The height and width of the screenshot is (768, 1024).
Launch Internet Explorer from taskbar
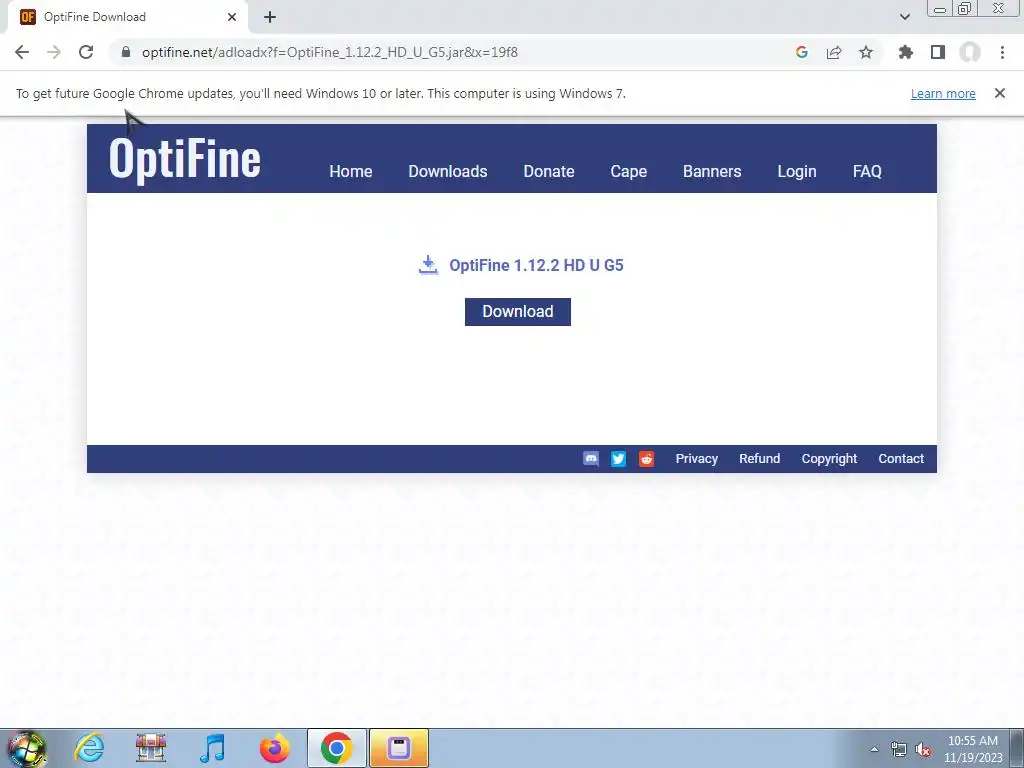pos(89,748)
